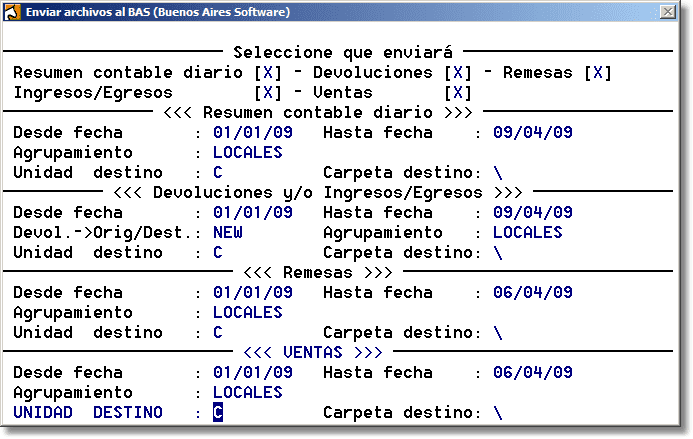Screen dimensions: 693x439
Task: Click Desde fecha in Resumen contable diario
Action: tap(253, 133)
